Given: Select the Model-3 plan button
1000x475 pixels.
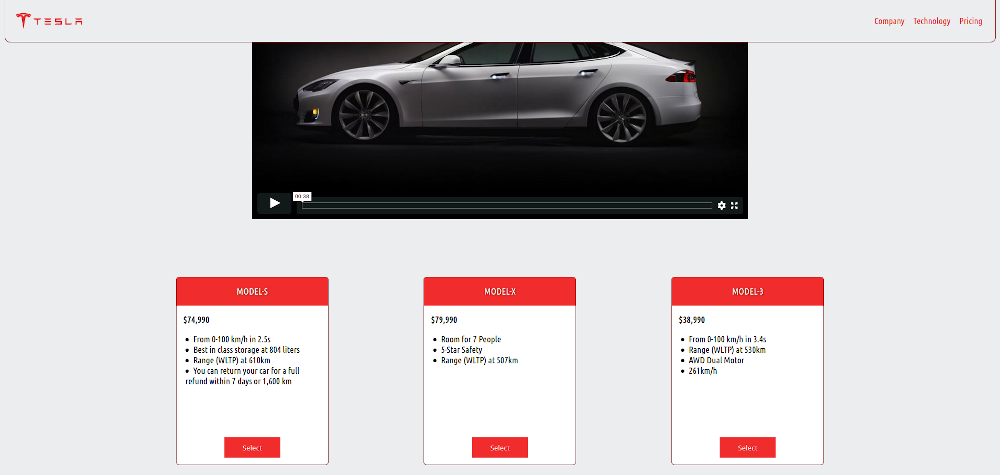Looking at the screenshot, I should point(747,448).
